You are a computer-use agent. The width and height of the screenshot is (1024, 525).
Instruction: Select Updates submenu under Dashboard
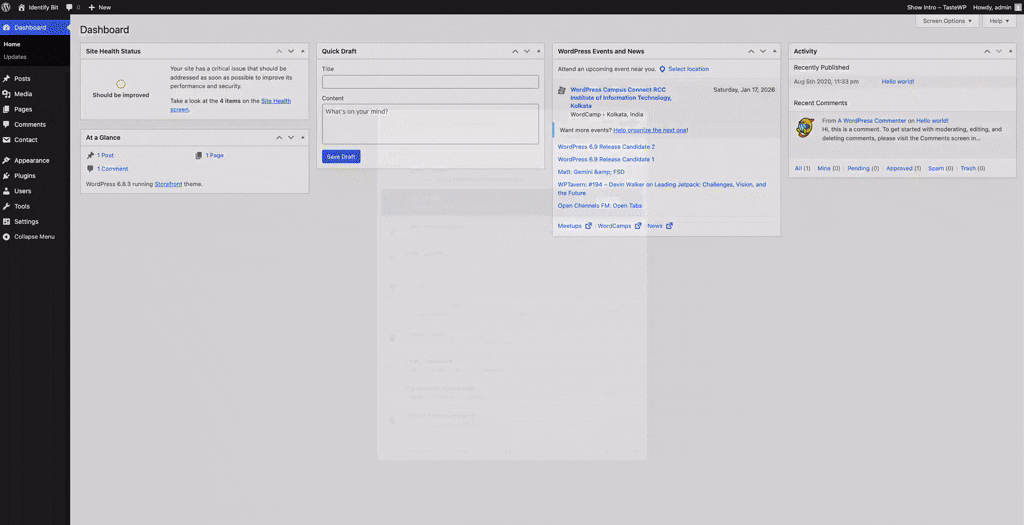click(15, 57)
